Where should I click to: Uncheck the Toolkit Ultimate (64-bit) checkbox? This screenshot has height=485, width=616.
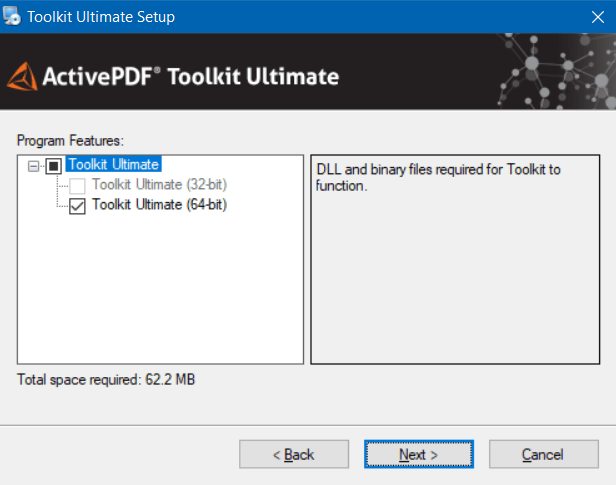click(x=77, y=206)
